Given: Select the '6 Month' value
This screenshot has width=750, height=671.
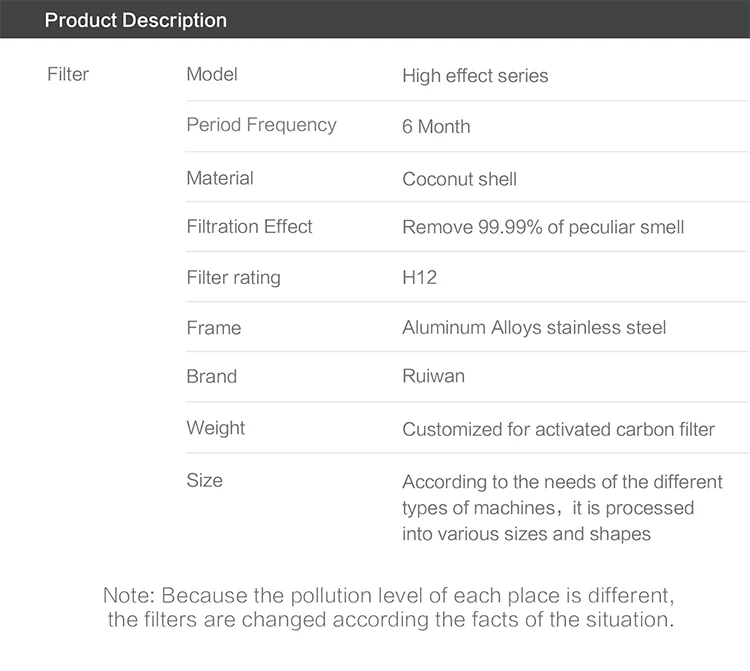Looking at the screenshot, I should (x=436, y=127).
